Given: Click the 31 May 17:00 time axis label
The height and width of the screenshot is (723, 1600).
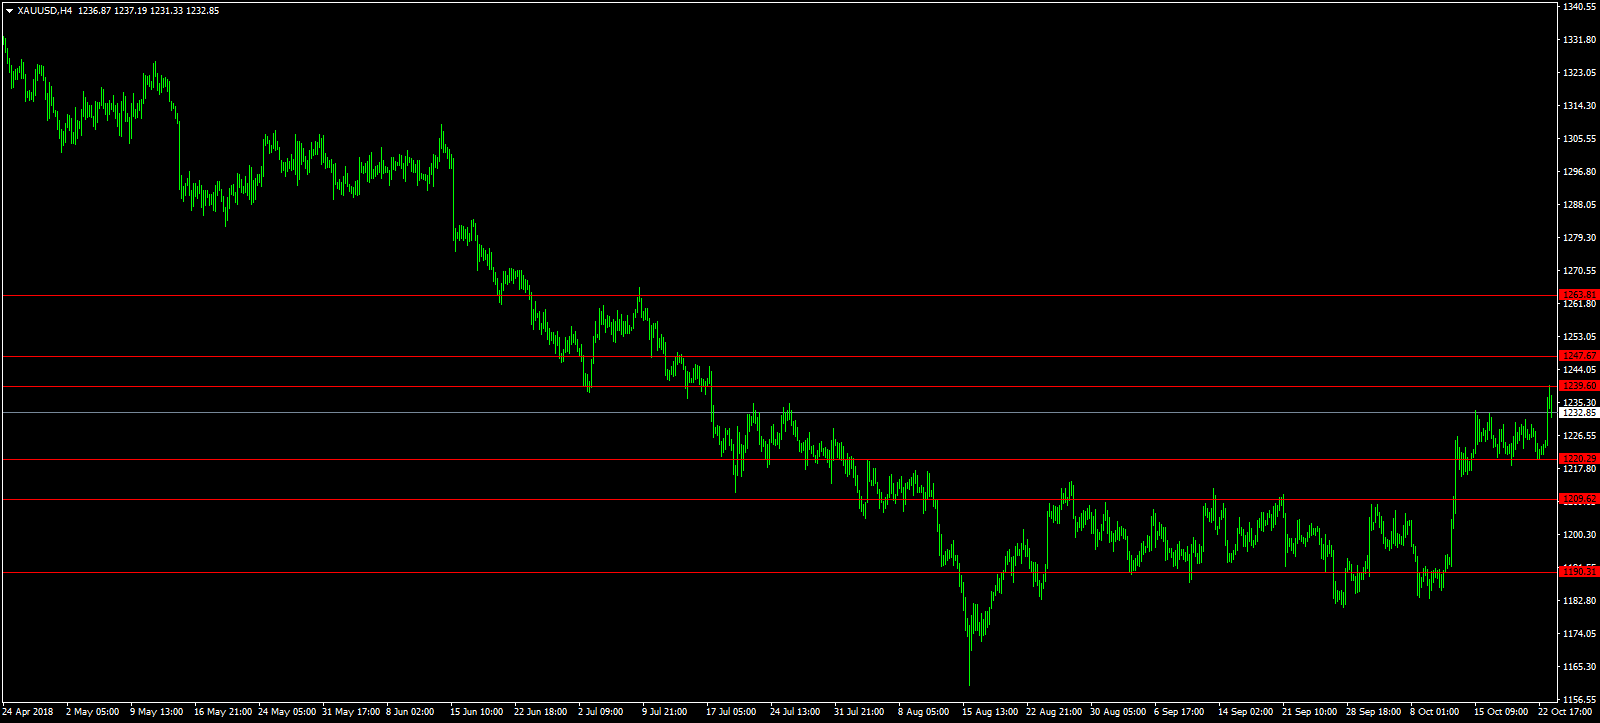Looking at the screenshot, I should click(351, 713).
